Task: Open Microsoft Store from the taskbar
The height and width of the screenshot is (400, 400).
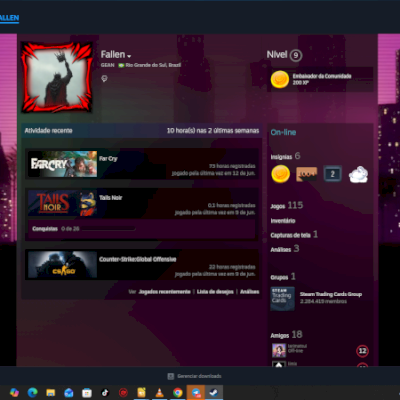Action: tap(87, 393)
